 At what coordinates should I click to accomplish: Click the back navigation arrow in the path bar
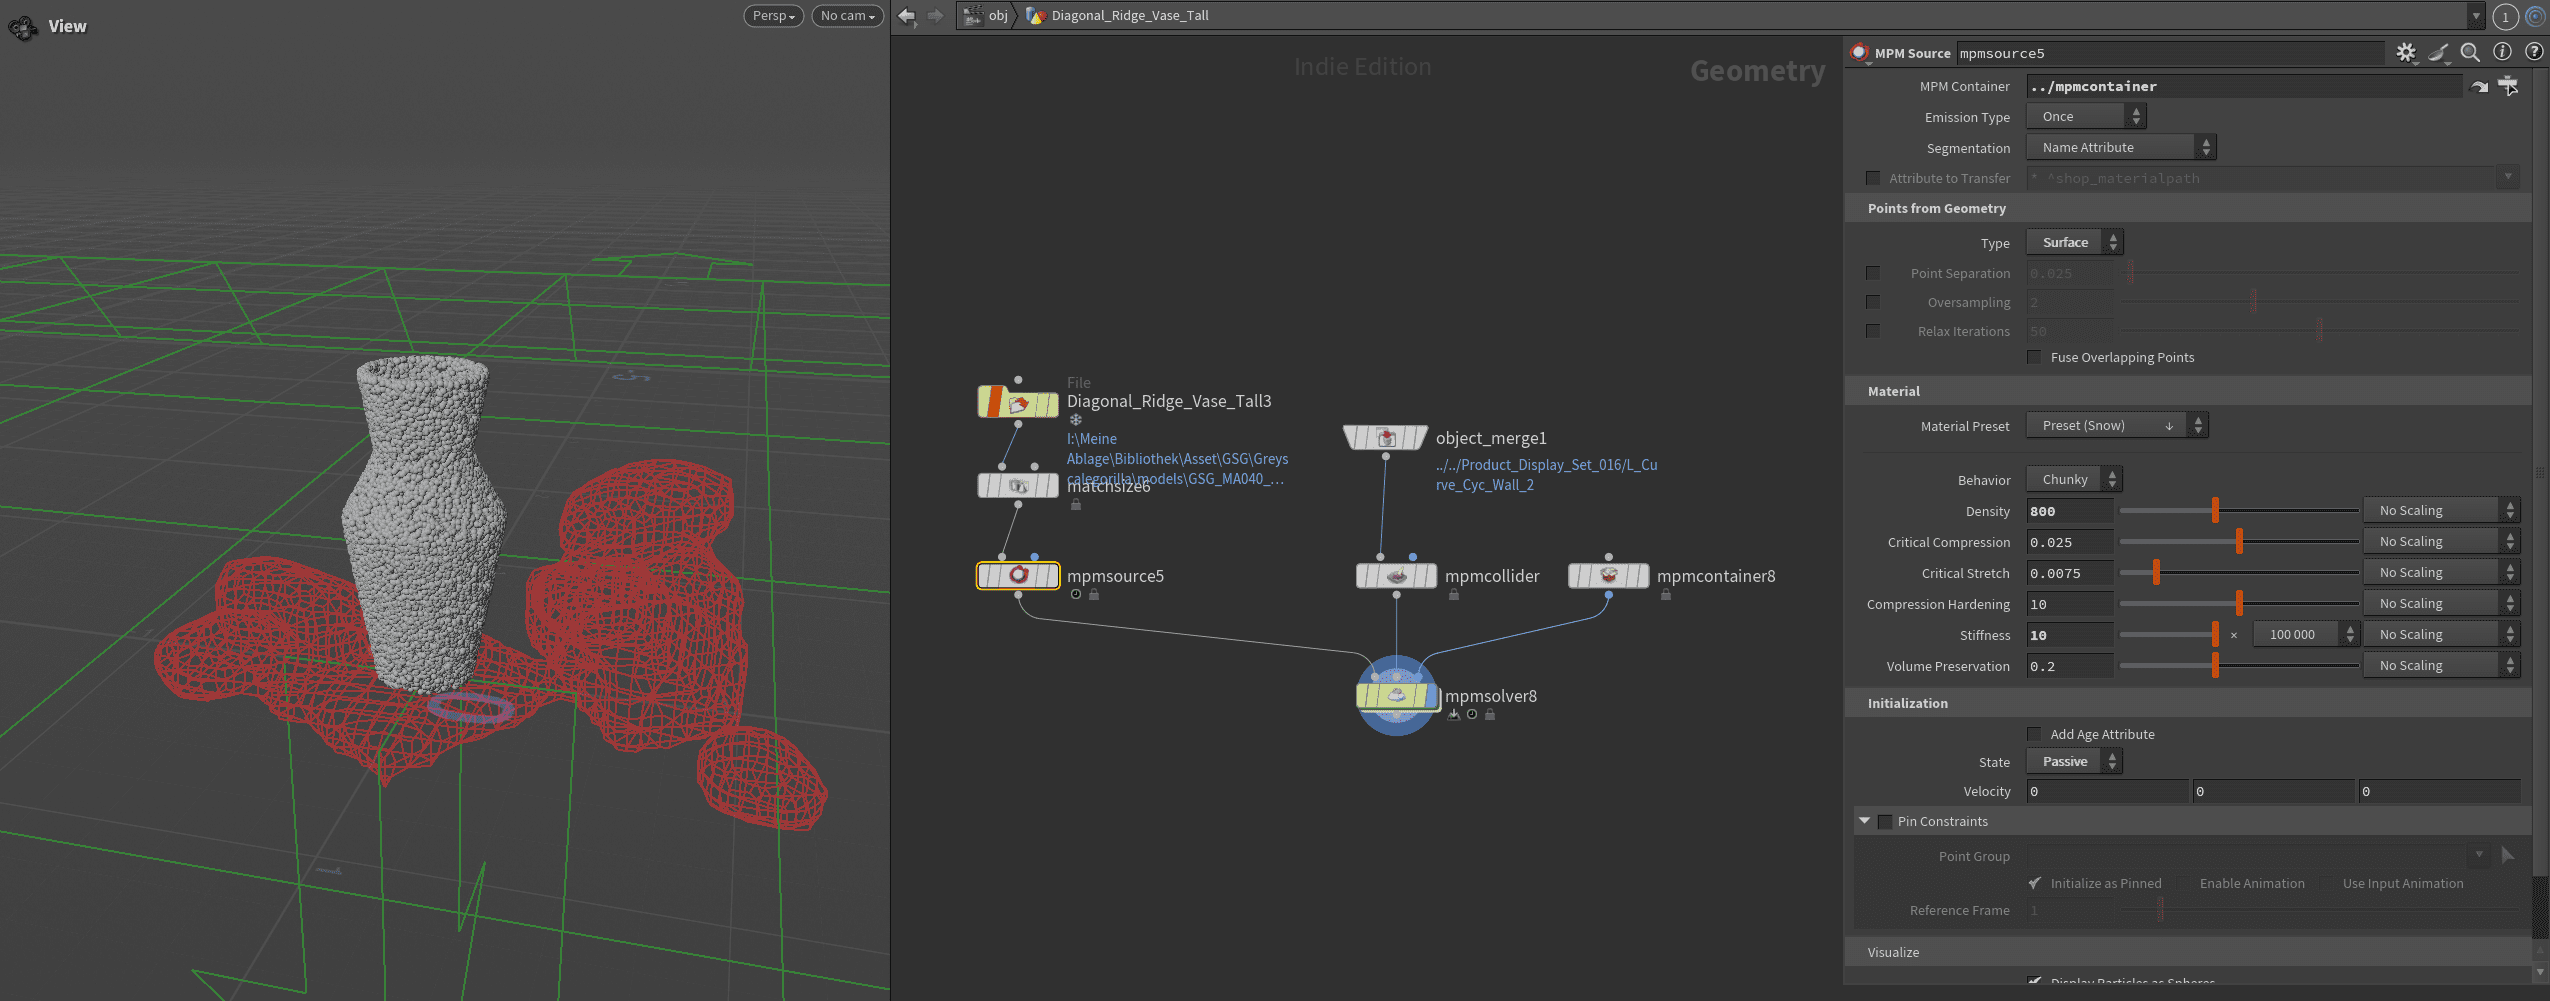(x=905, y=15)
